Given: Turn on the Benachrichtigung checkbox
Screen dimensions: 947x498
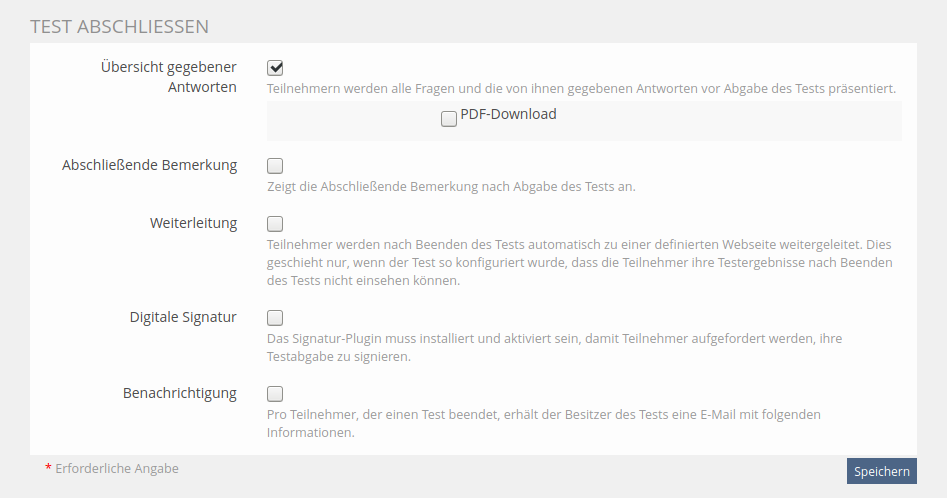Looking at the screenshot, I should click(275, 394).
